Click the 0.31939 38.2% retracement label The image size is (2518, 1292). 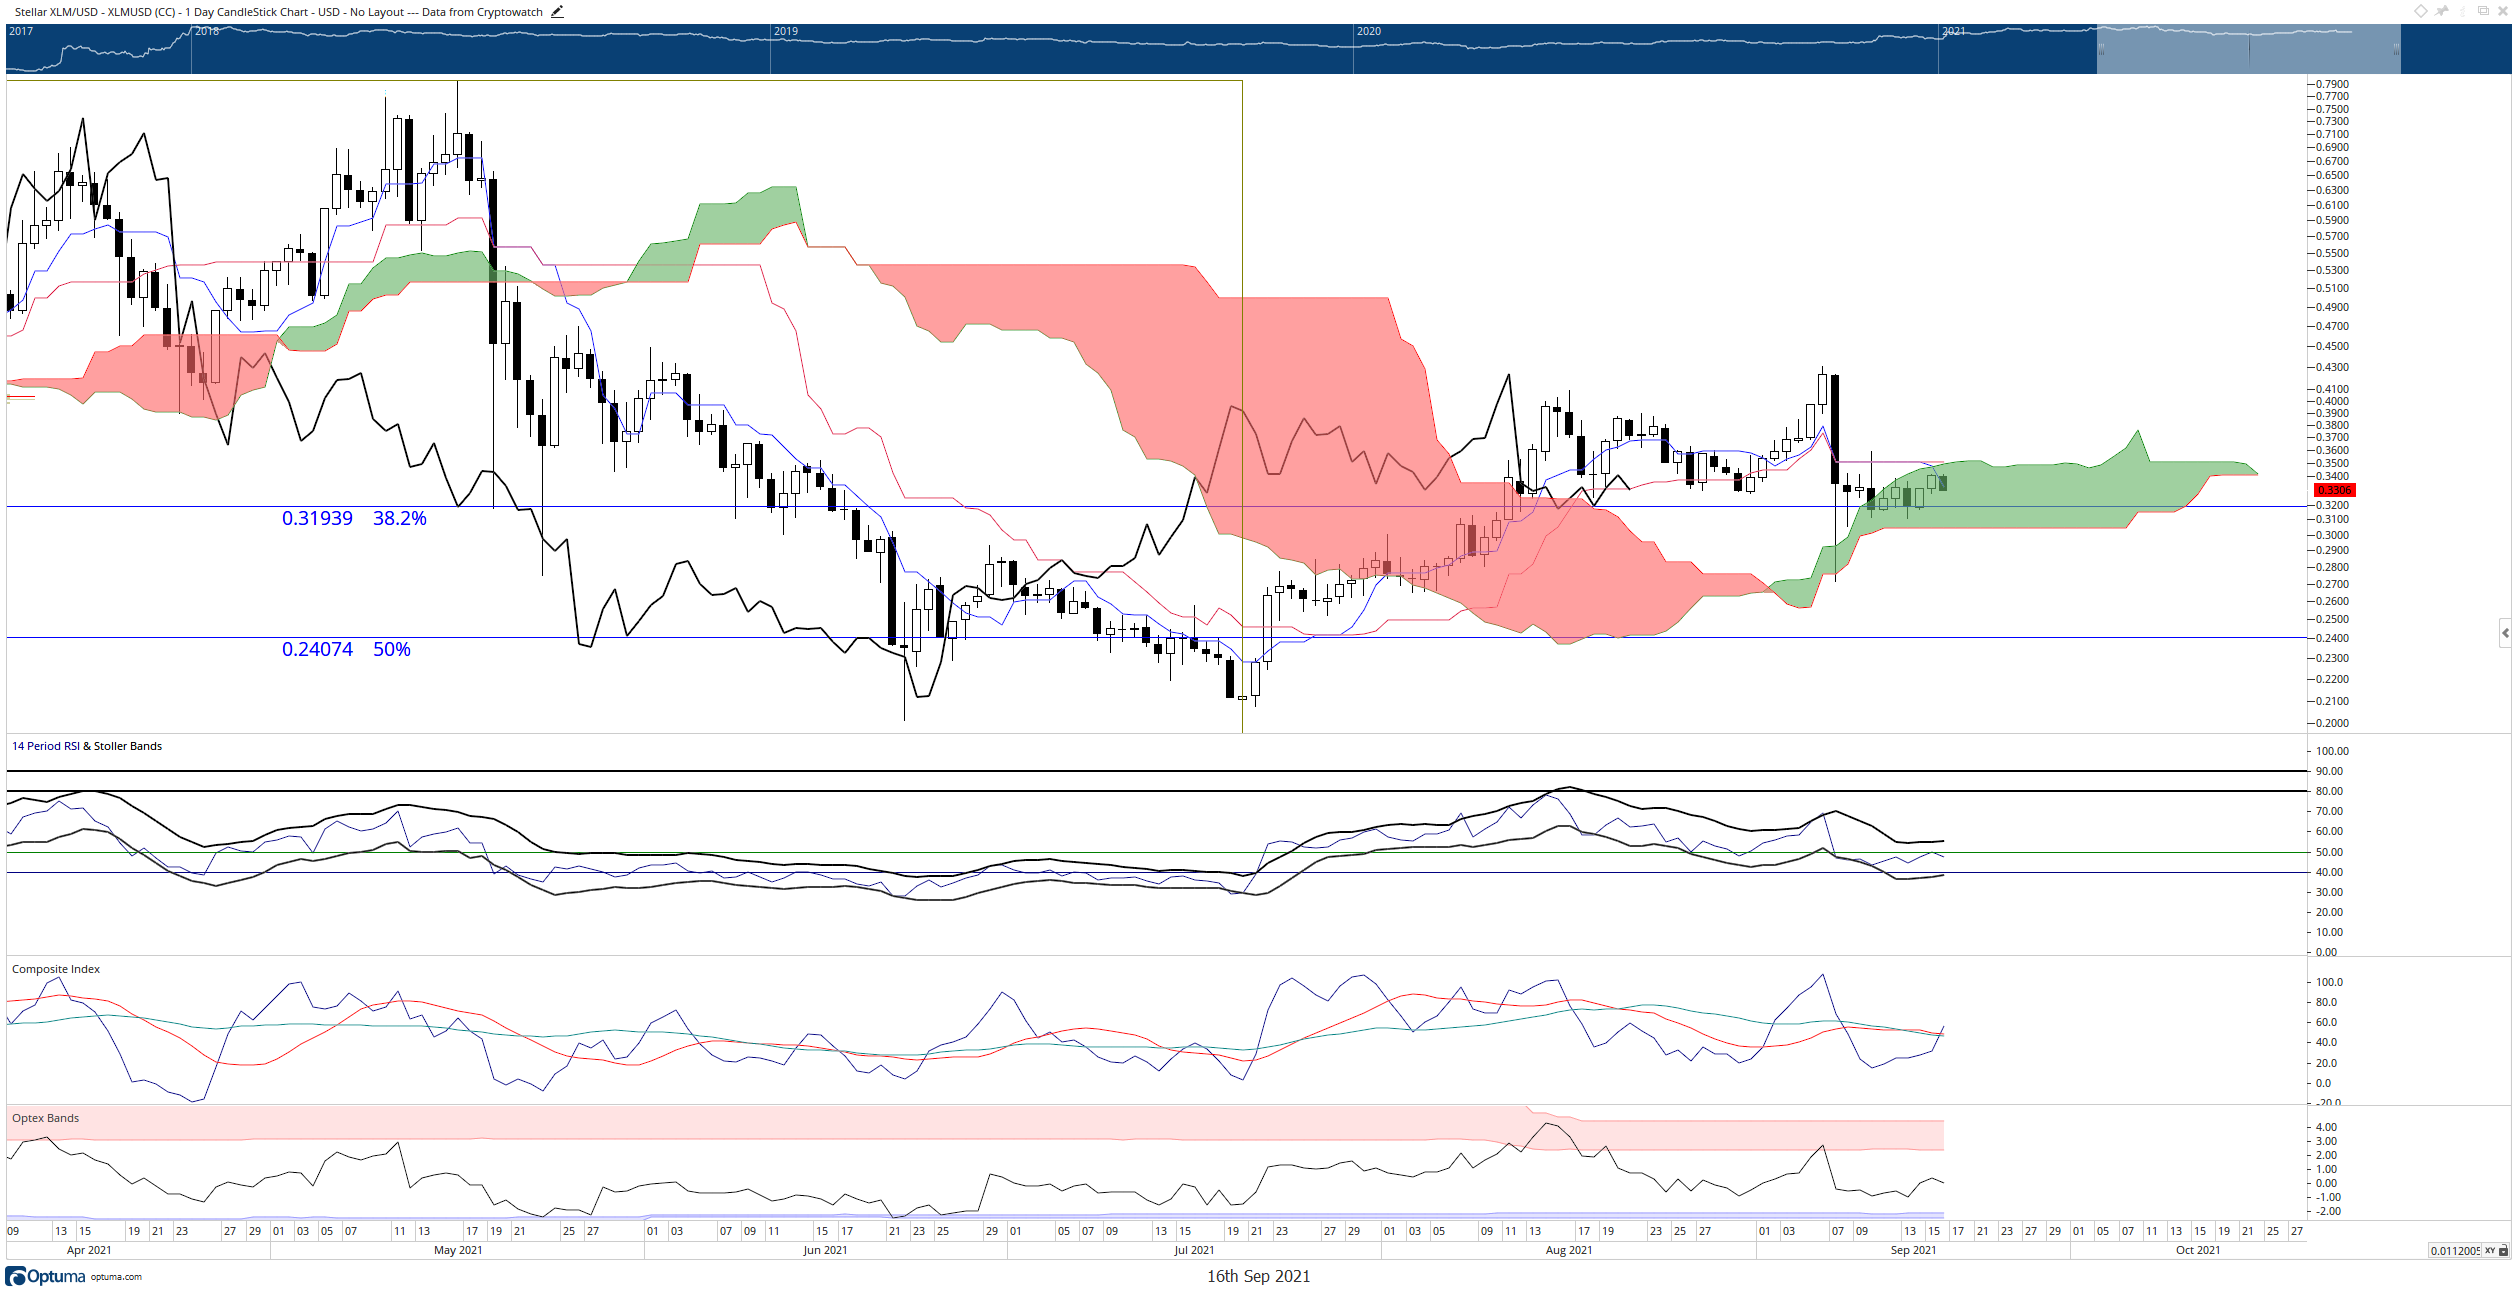click(x=354, y=518)
